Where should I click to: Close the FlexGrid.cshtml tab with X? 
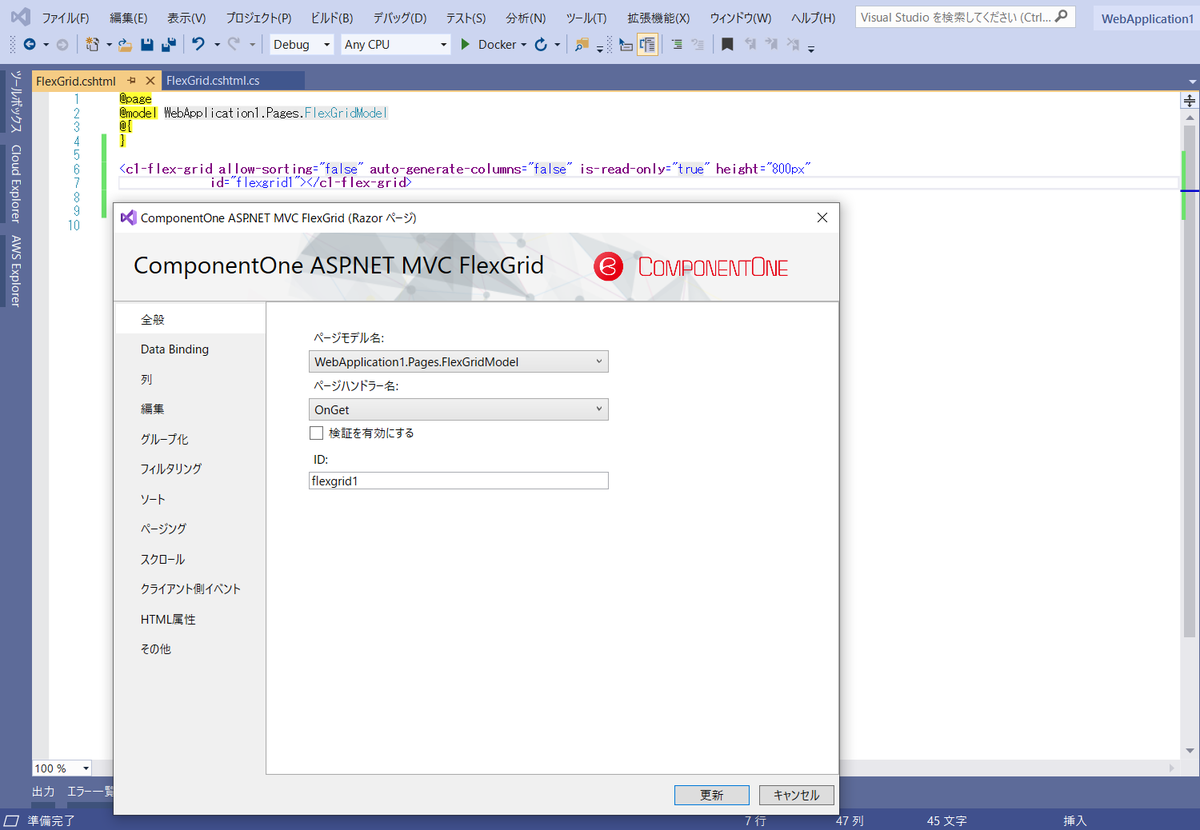(150, 81)
